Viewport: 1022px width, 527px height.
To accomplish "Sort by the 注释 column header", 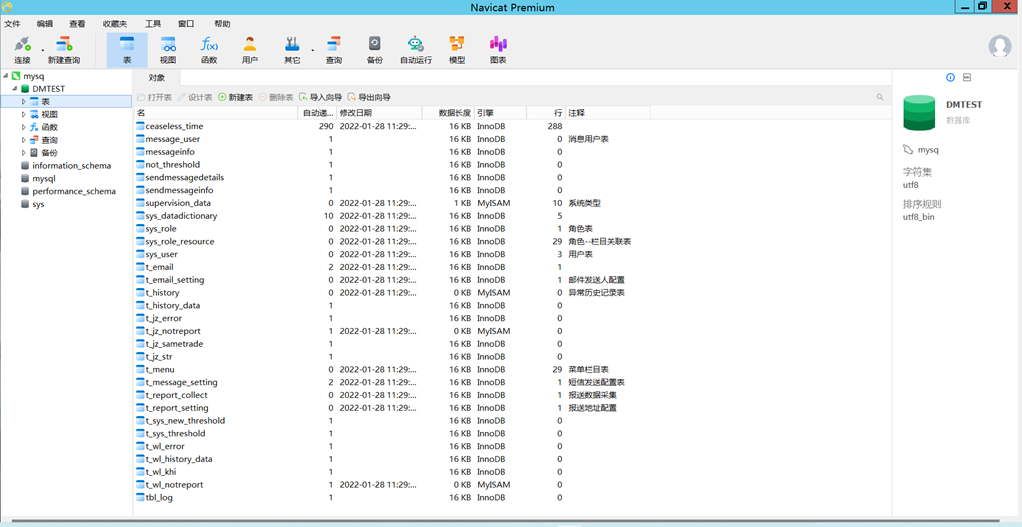I will 607,113.
